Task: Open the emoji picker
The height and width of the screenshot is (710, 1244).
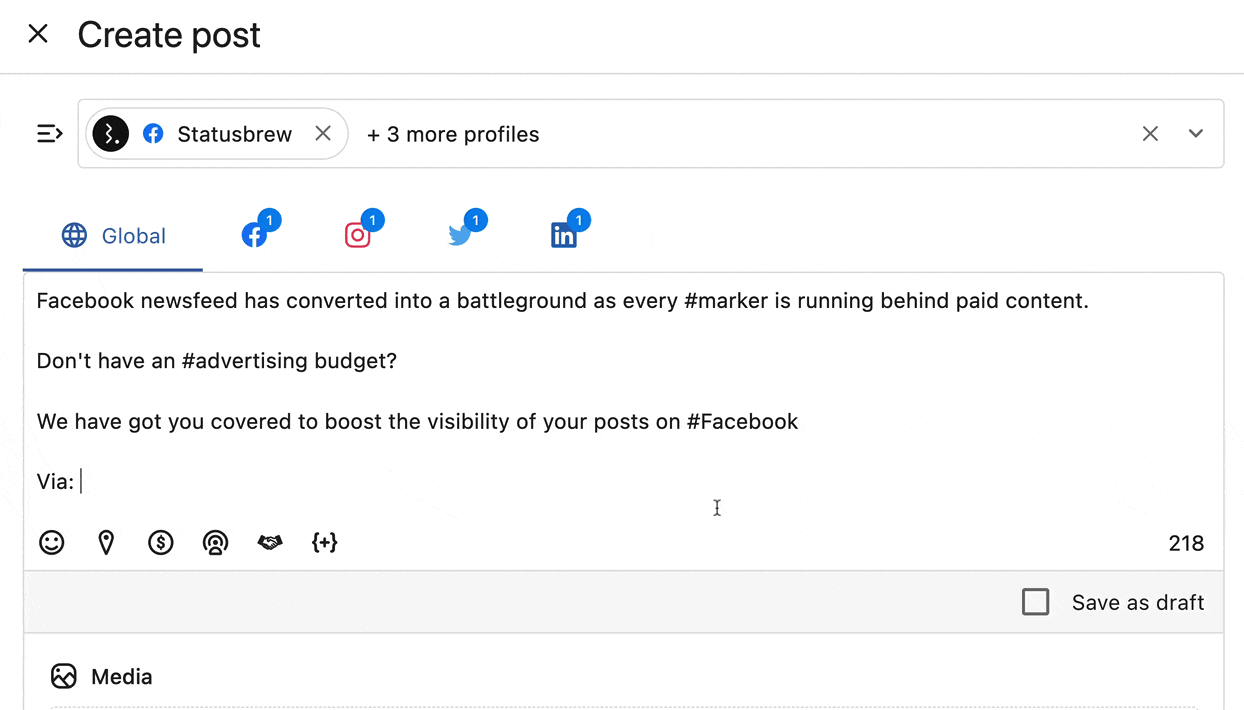Action: coord(52,542)
